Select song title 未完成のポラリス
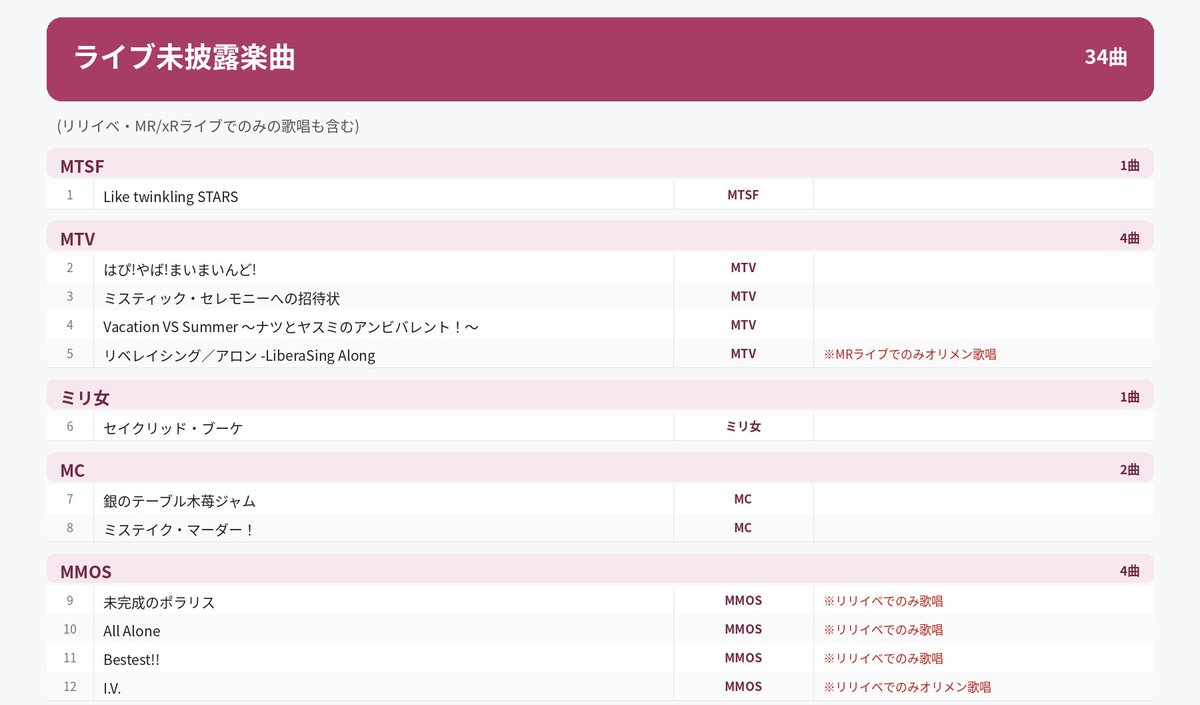This screenshot has height=705, width=1200. (x=159, y=602)
